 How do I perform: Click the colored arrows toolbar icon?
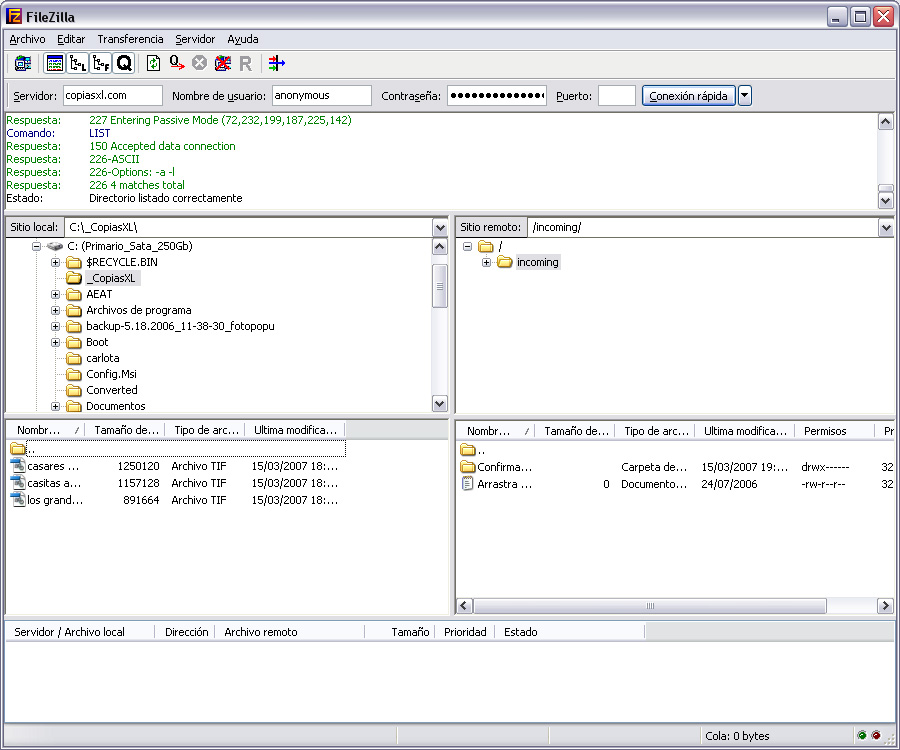pyautogui.click(x=277, y=63)
